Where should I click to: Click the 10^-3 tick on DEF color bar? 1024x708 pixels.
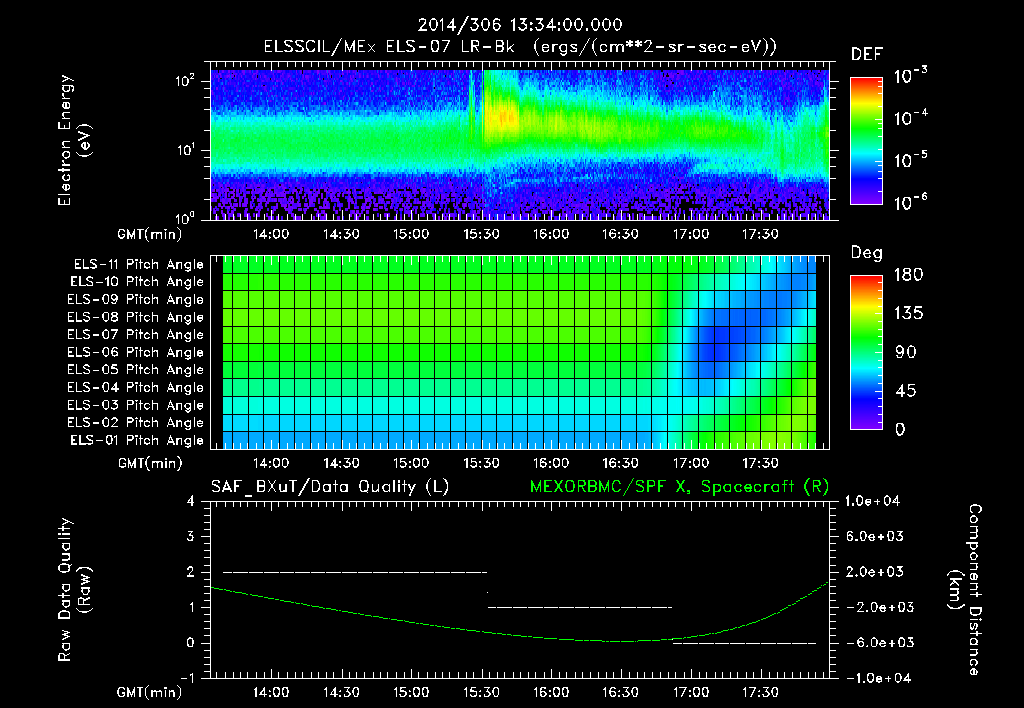911,76
